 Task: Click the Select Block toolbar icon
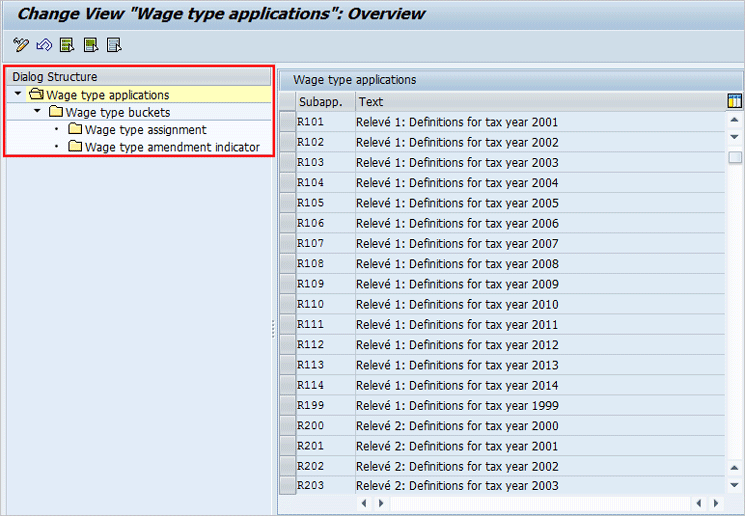point(91,44)
